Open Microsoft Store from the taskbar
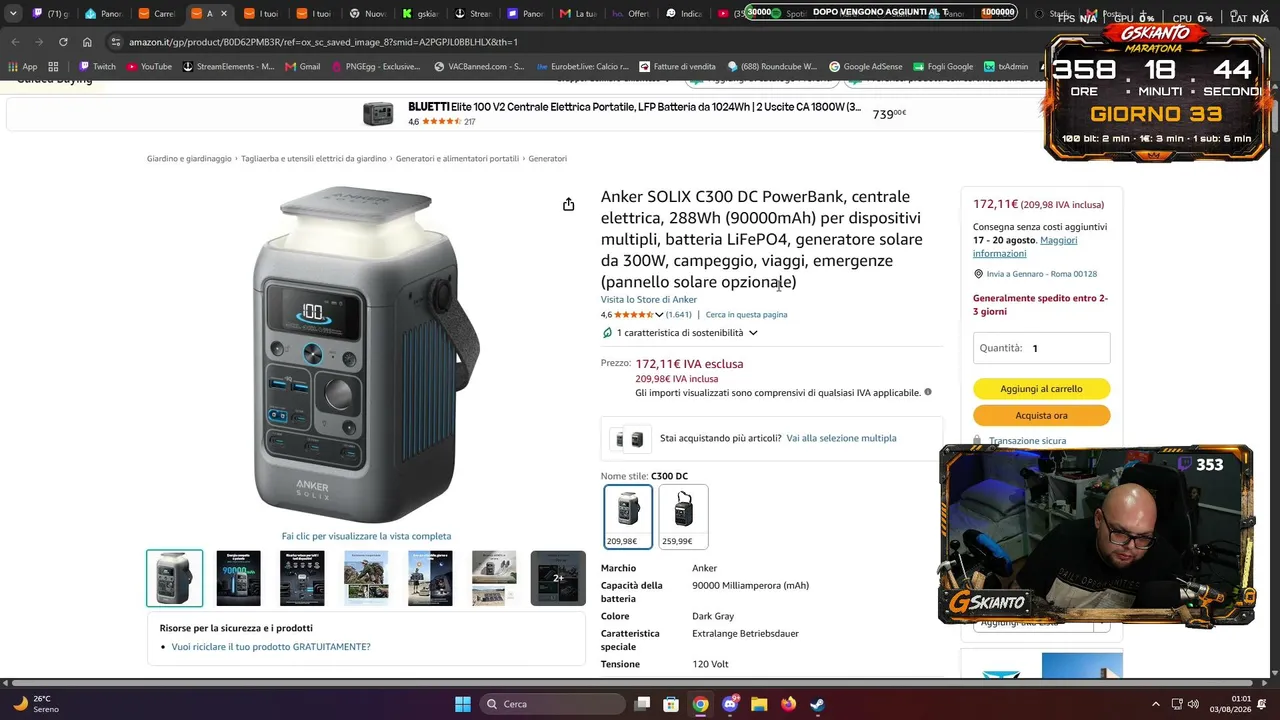Screen dimensions: 1280x720 point(672,704)
